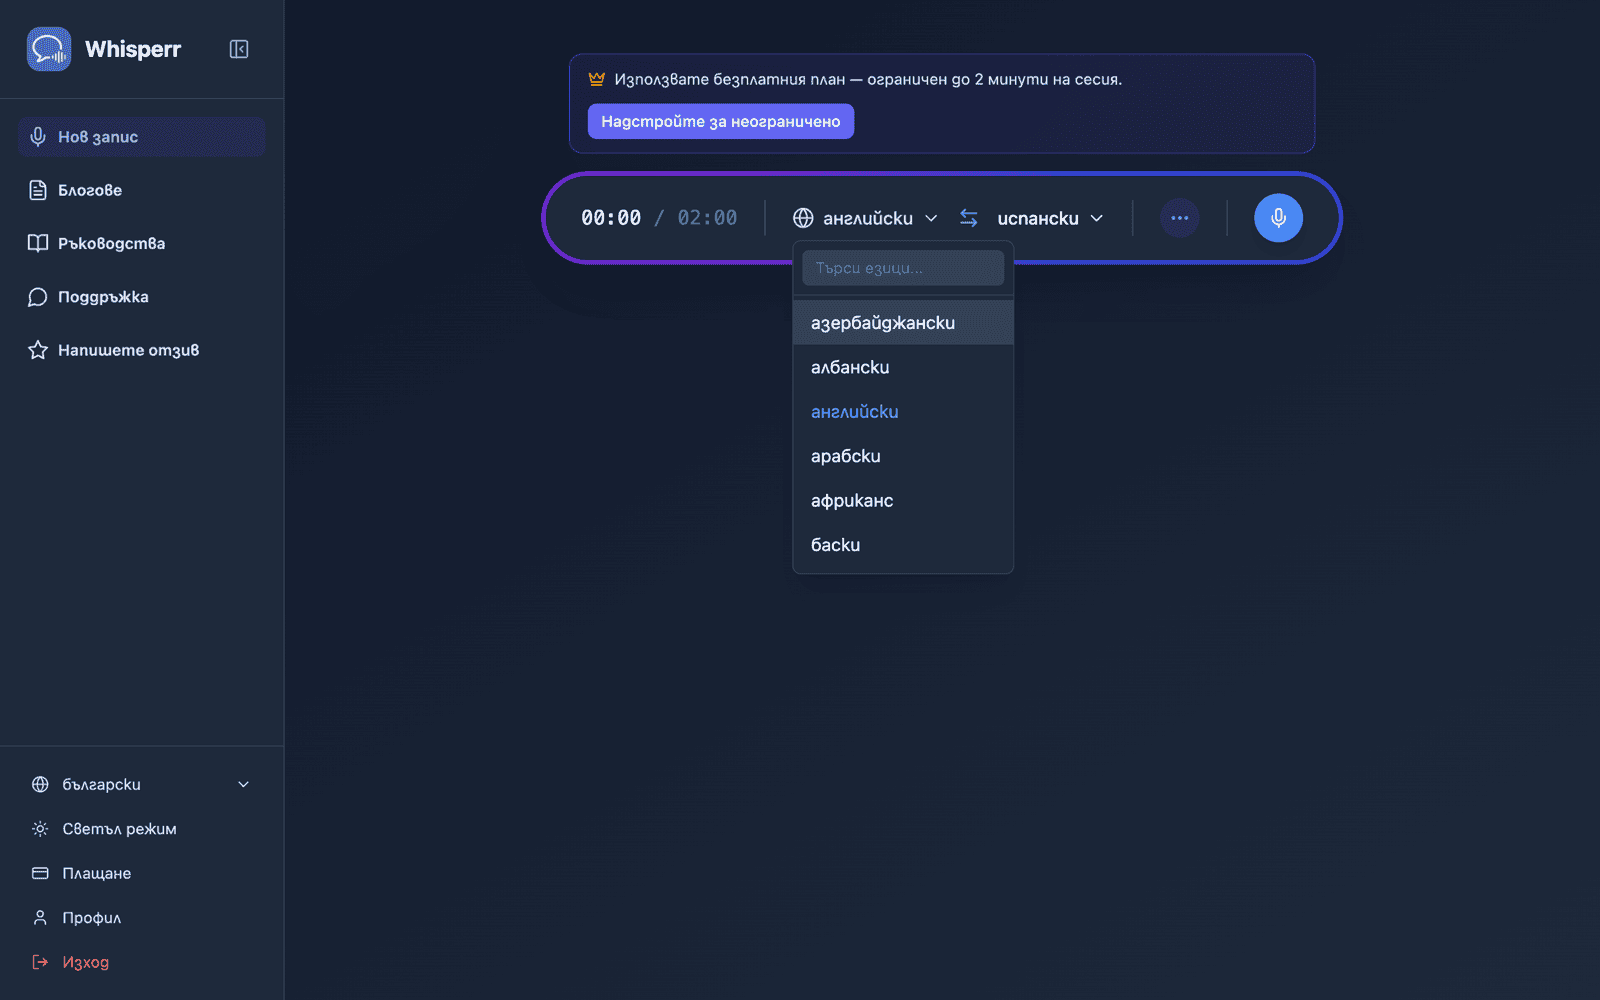Select африканс from language list
The width and height of the screenshot is (1600, 1000).
pyautogui.click(x=903, y=500)
